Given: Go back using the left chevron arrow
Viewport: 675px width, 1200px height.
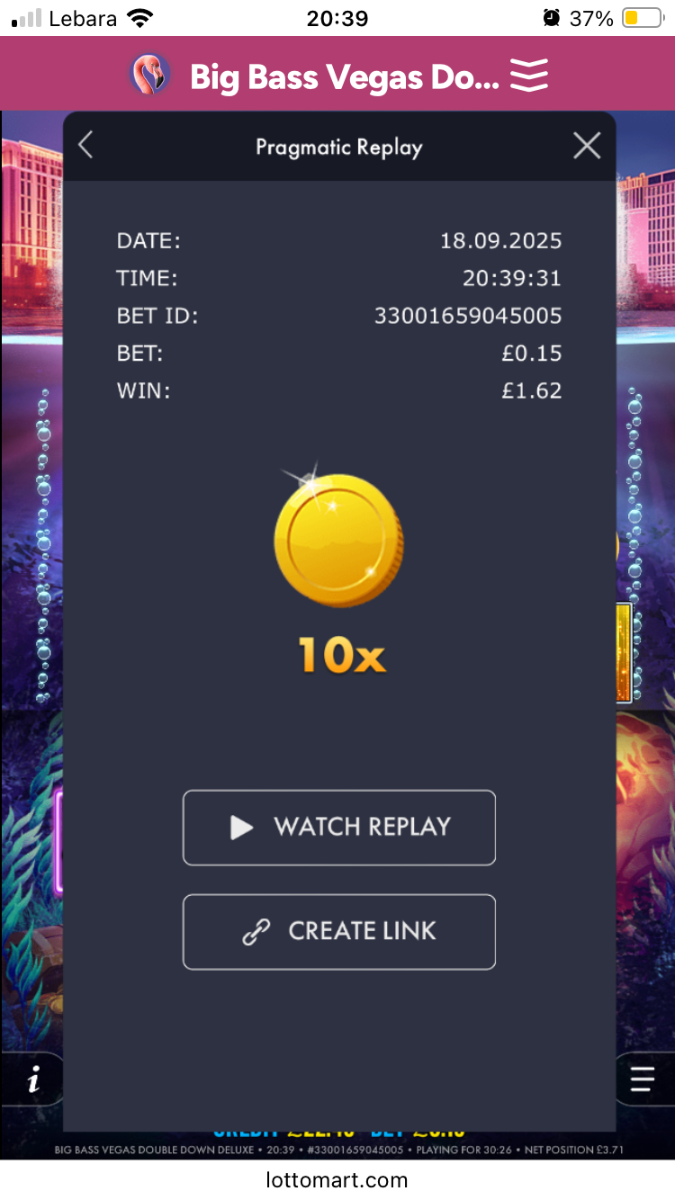Looking at the screenshot, I should (x=85, y=146).
